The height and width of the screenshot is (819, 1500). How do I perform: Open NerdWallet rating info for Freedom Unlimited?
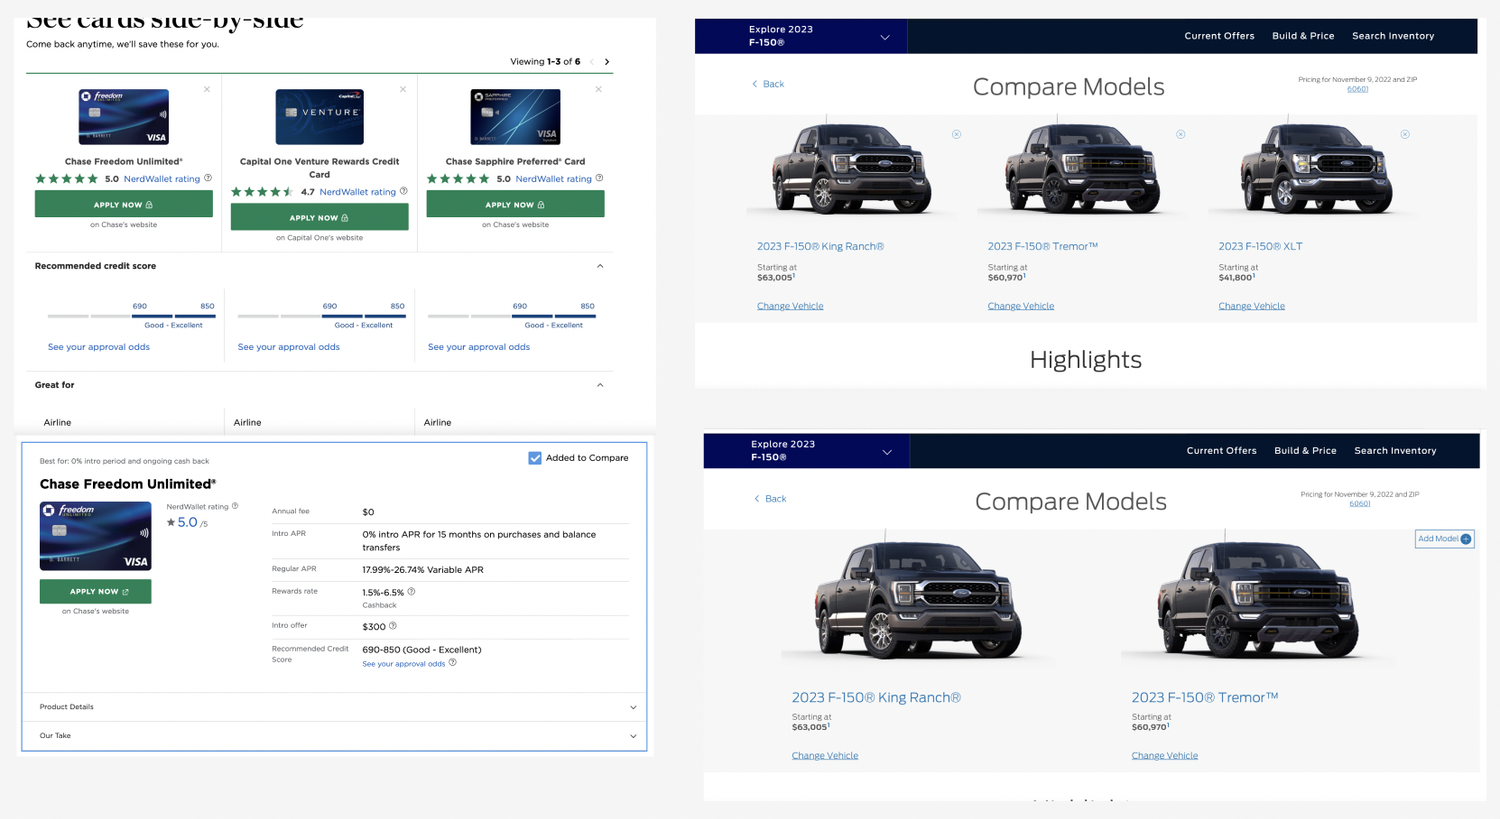tap(208, 178)
